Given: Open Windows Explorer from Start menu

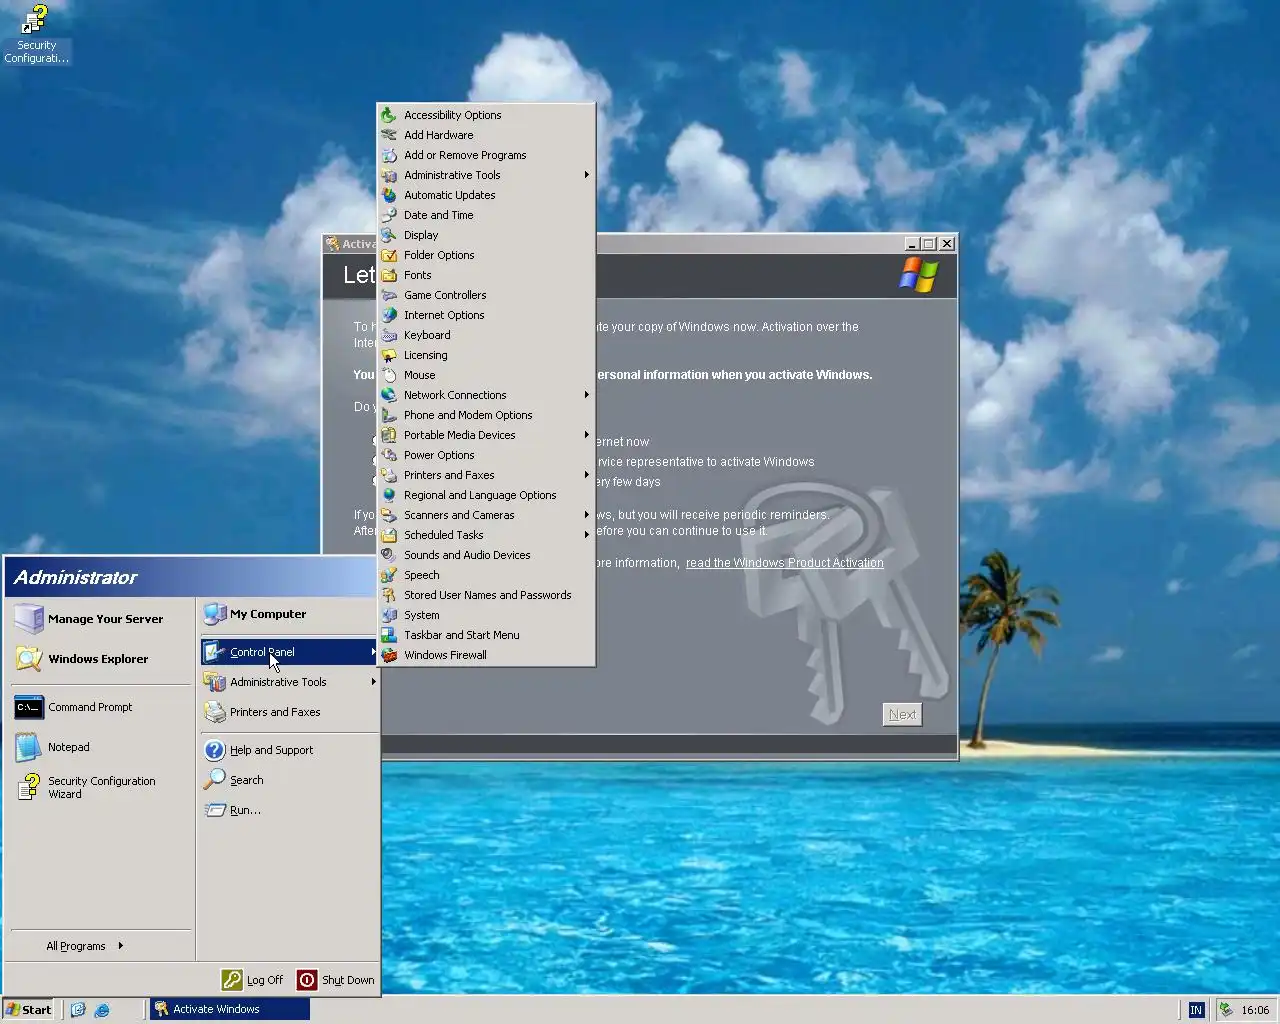Looking at the screenshot, I should [101, 659].
